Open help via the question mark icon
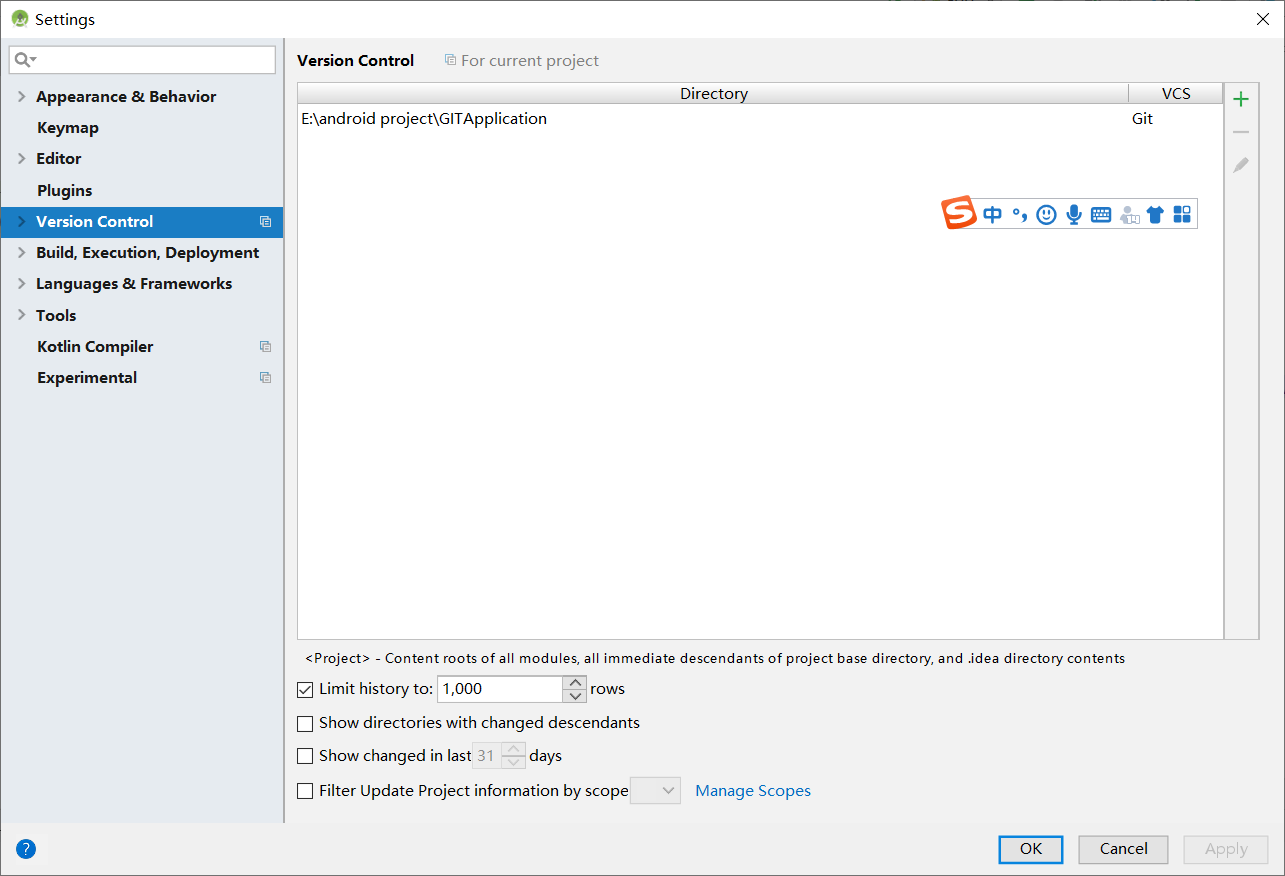The height and width of the screenshot is (876, 1285). pos(25,848)
